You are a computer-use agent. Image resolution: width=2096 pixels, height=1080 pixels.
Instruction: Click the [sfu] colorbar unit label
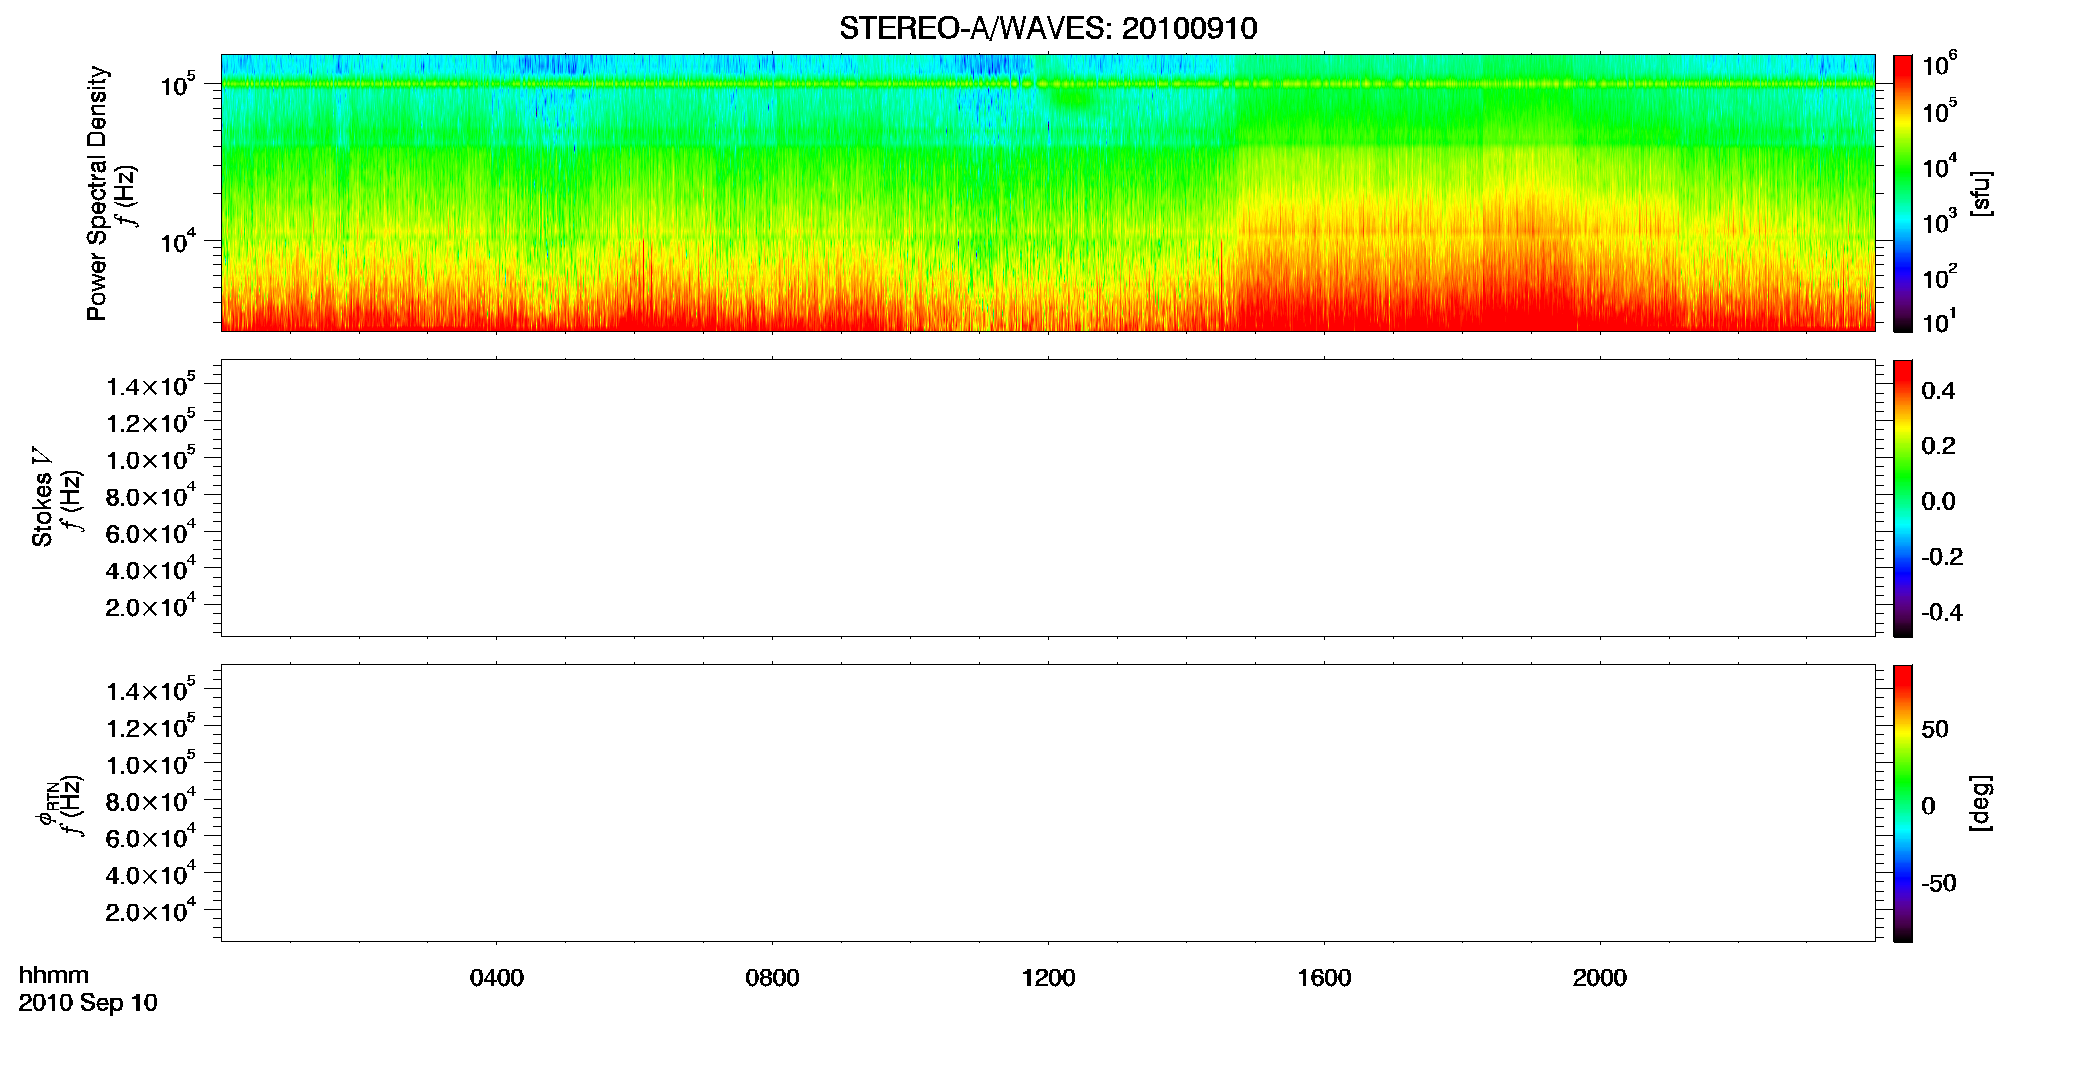1980,193
